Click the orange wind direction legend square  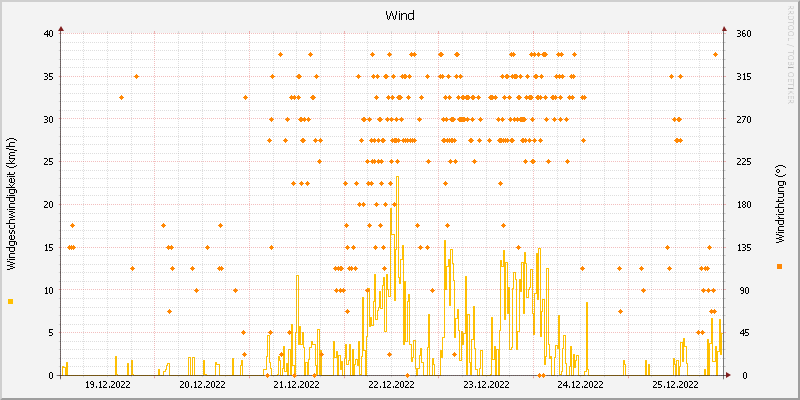(x=779, y=266)
